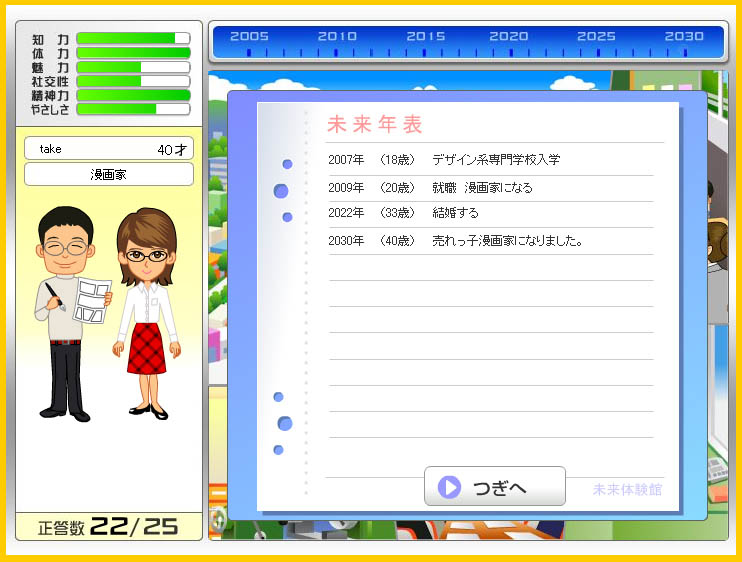The width and height of the screenshot is (742, 562).
Task: Click the 社交性 stat bar
Action: click(133, 81)
